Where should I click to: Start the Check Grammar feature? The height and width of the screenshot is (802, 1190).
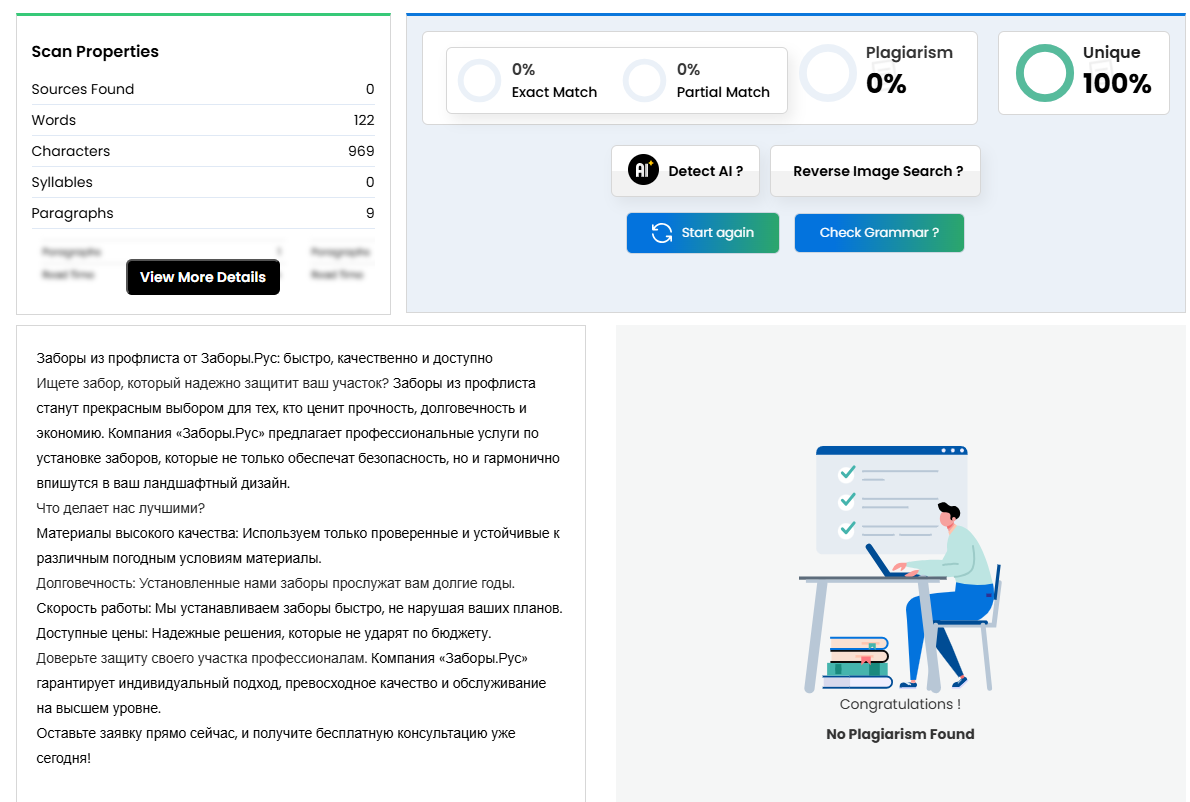coord(879,232)
